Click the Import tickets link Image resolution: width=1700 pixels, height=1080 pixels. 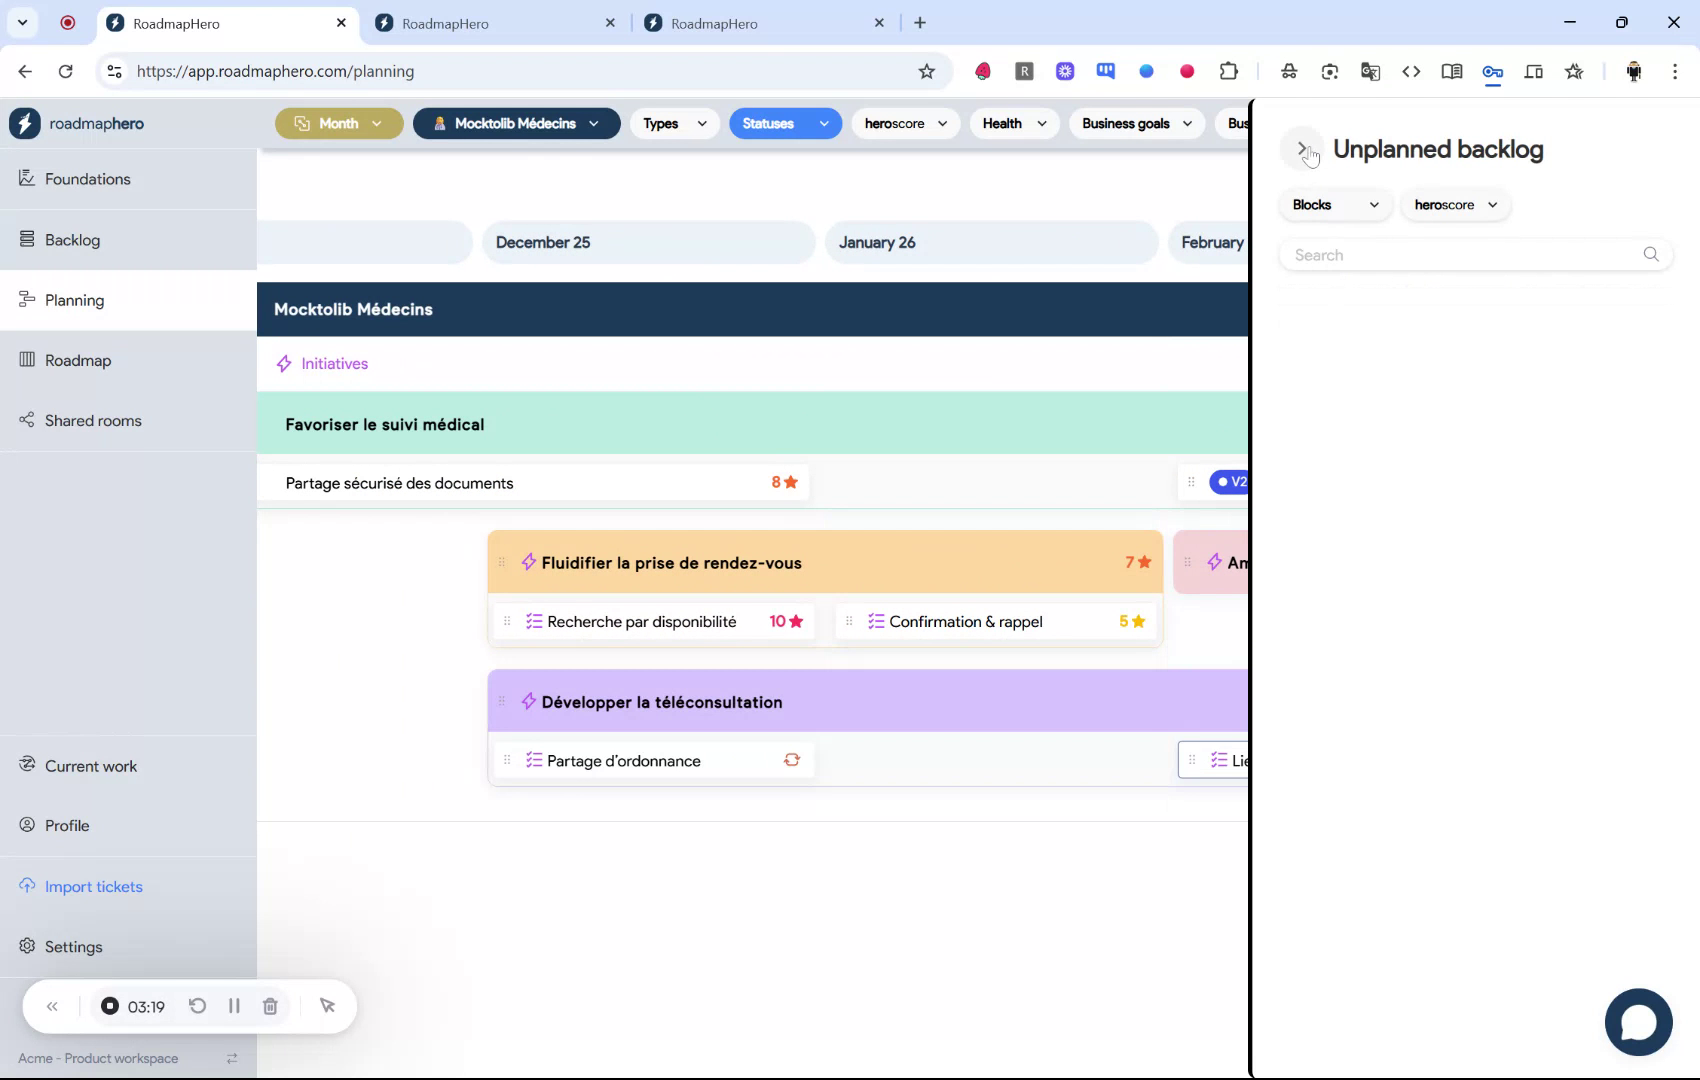(x=93, y=886)
